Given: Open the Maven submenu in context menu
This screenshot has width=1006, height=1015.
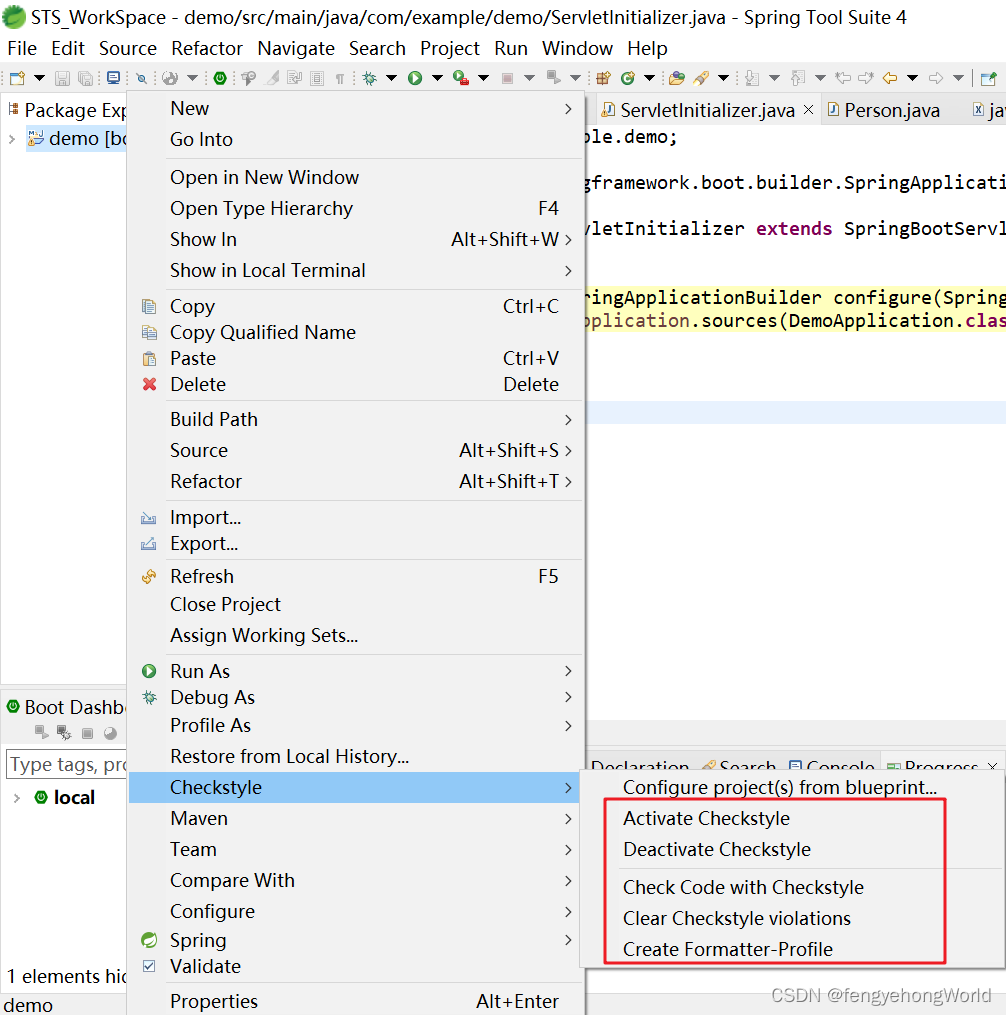Looking at the screenshot, I should [x=355, y=818].
